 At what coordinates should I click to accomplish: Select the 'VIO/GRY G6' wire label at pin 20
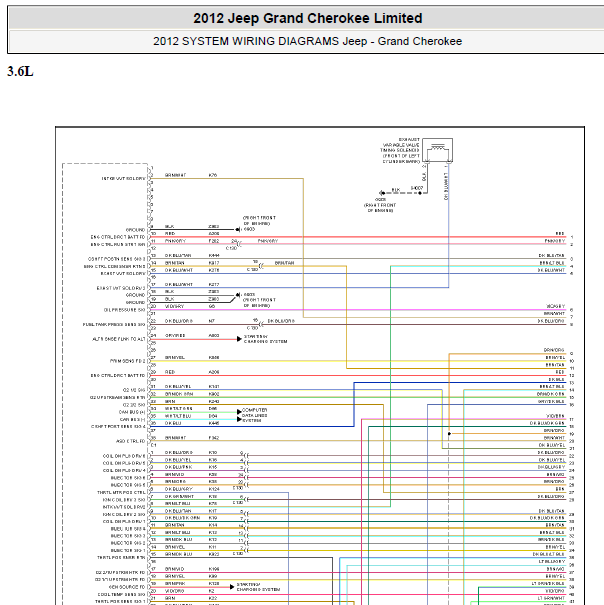[190, 306]
